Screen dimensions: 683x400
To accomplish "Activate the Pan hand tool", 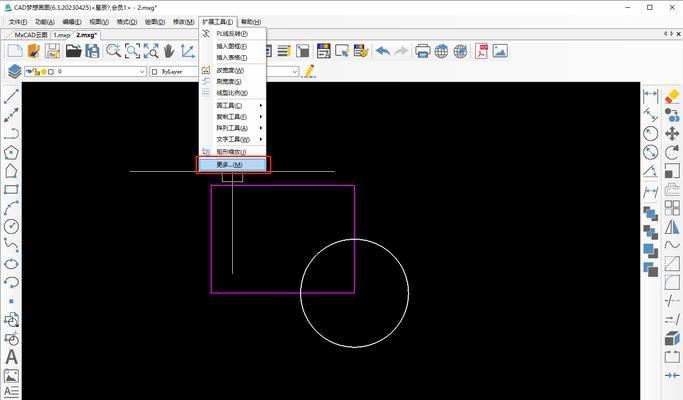I will point(169,51).
